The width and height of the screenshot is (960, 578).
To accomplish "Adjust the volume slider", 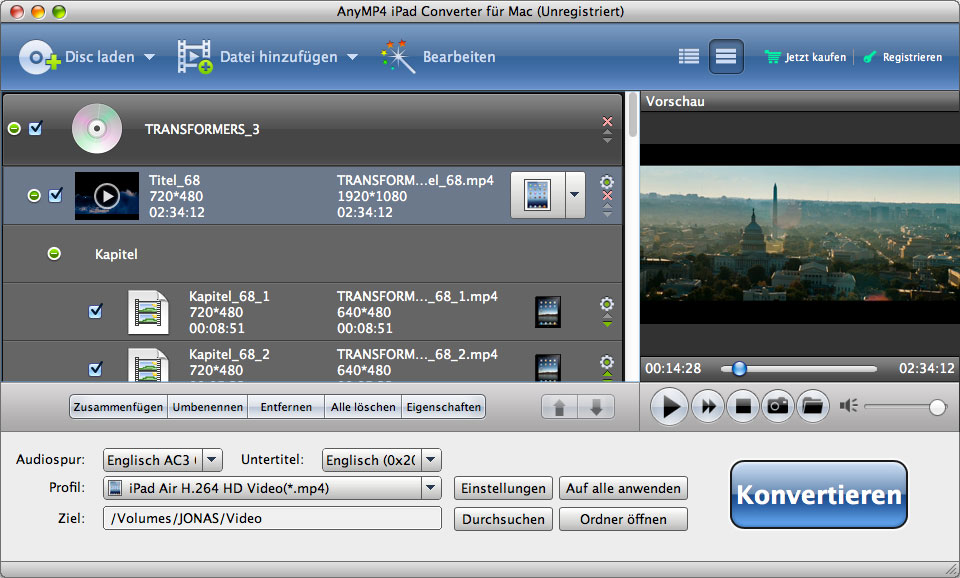I will point(906,407).
